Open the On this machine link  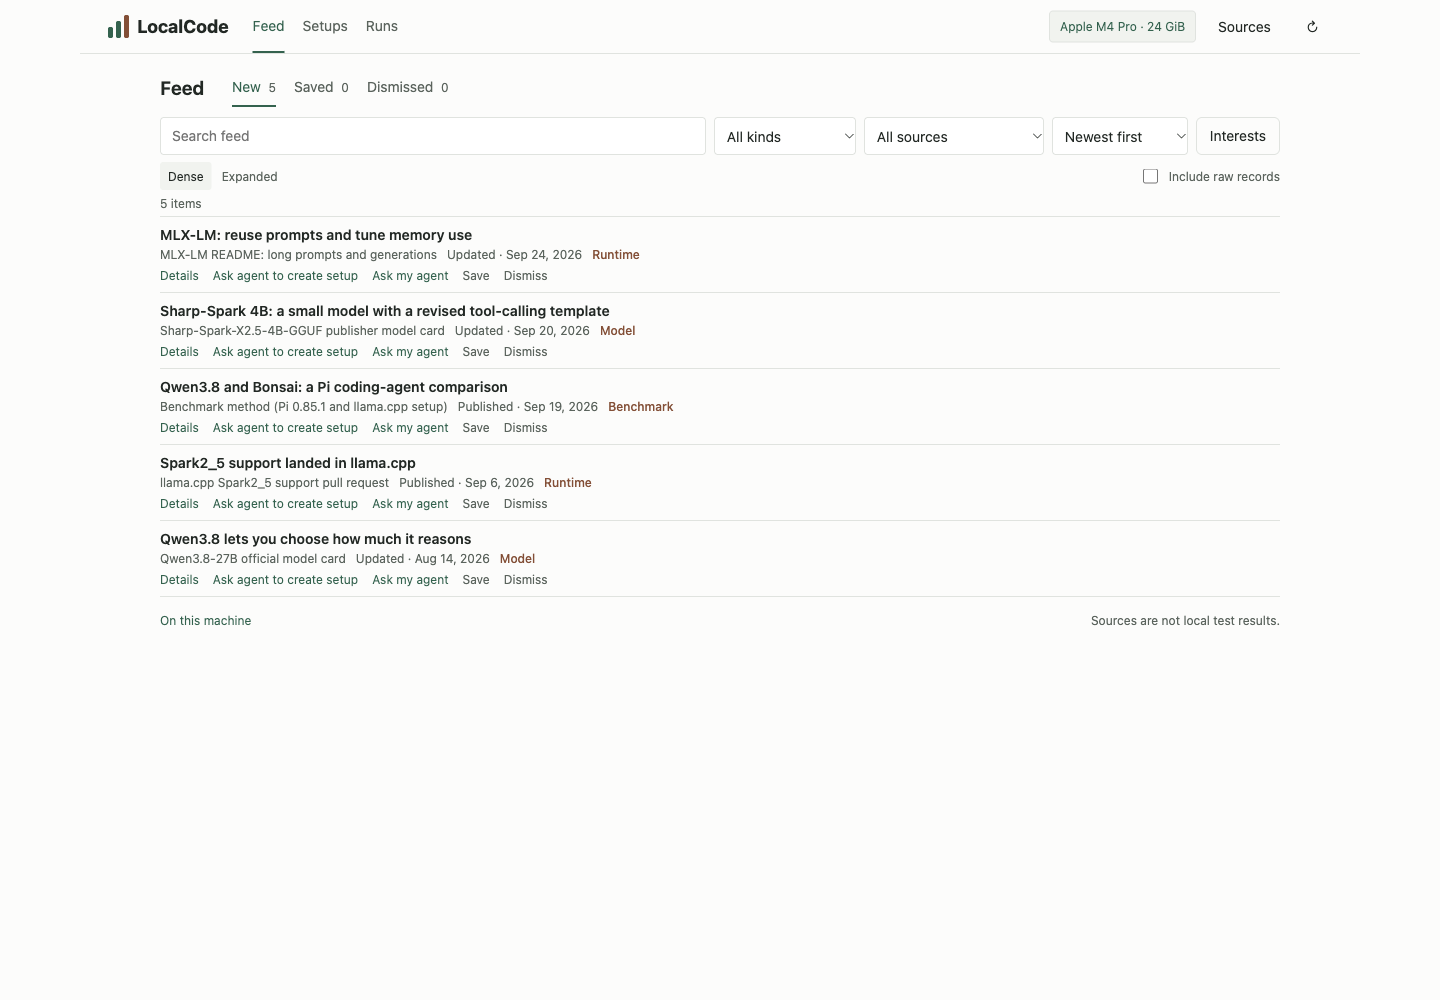click(206, 621)
